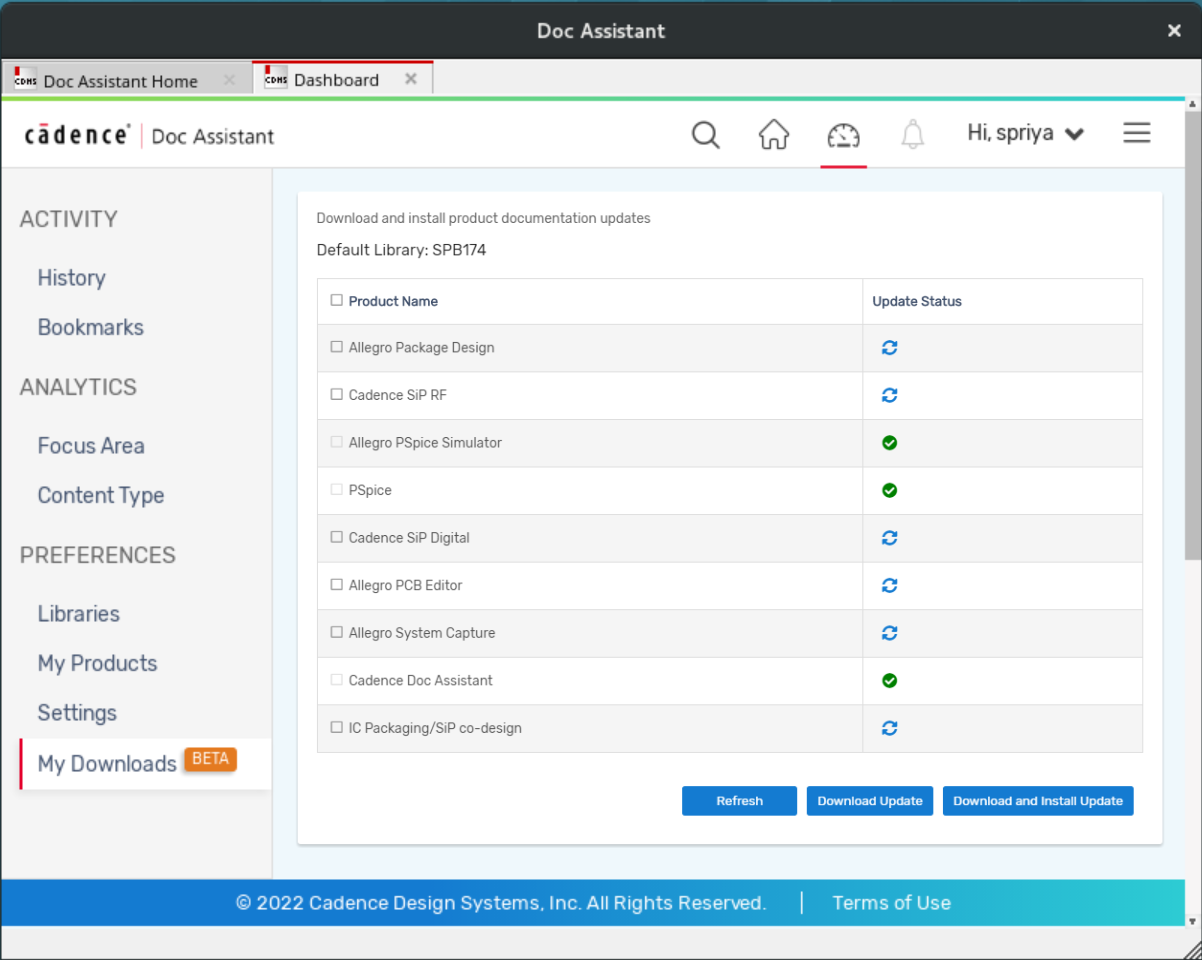Click the Download Update button
1202x960 pixels.
tap(870, 801)
